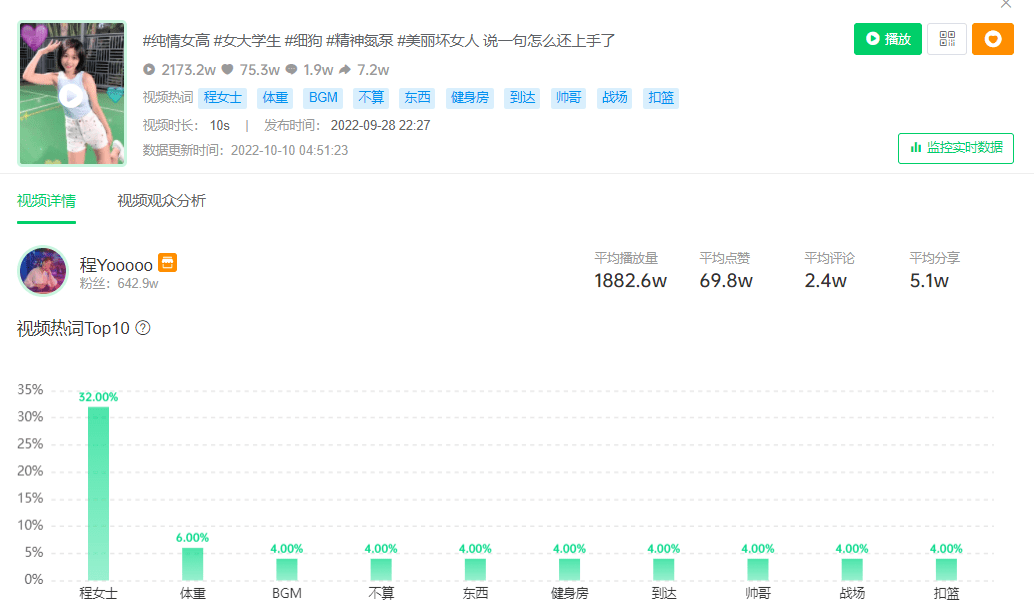Select the 视频详情 tab
This screenshot has height=606, width=1034.
coord(46,201)
